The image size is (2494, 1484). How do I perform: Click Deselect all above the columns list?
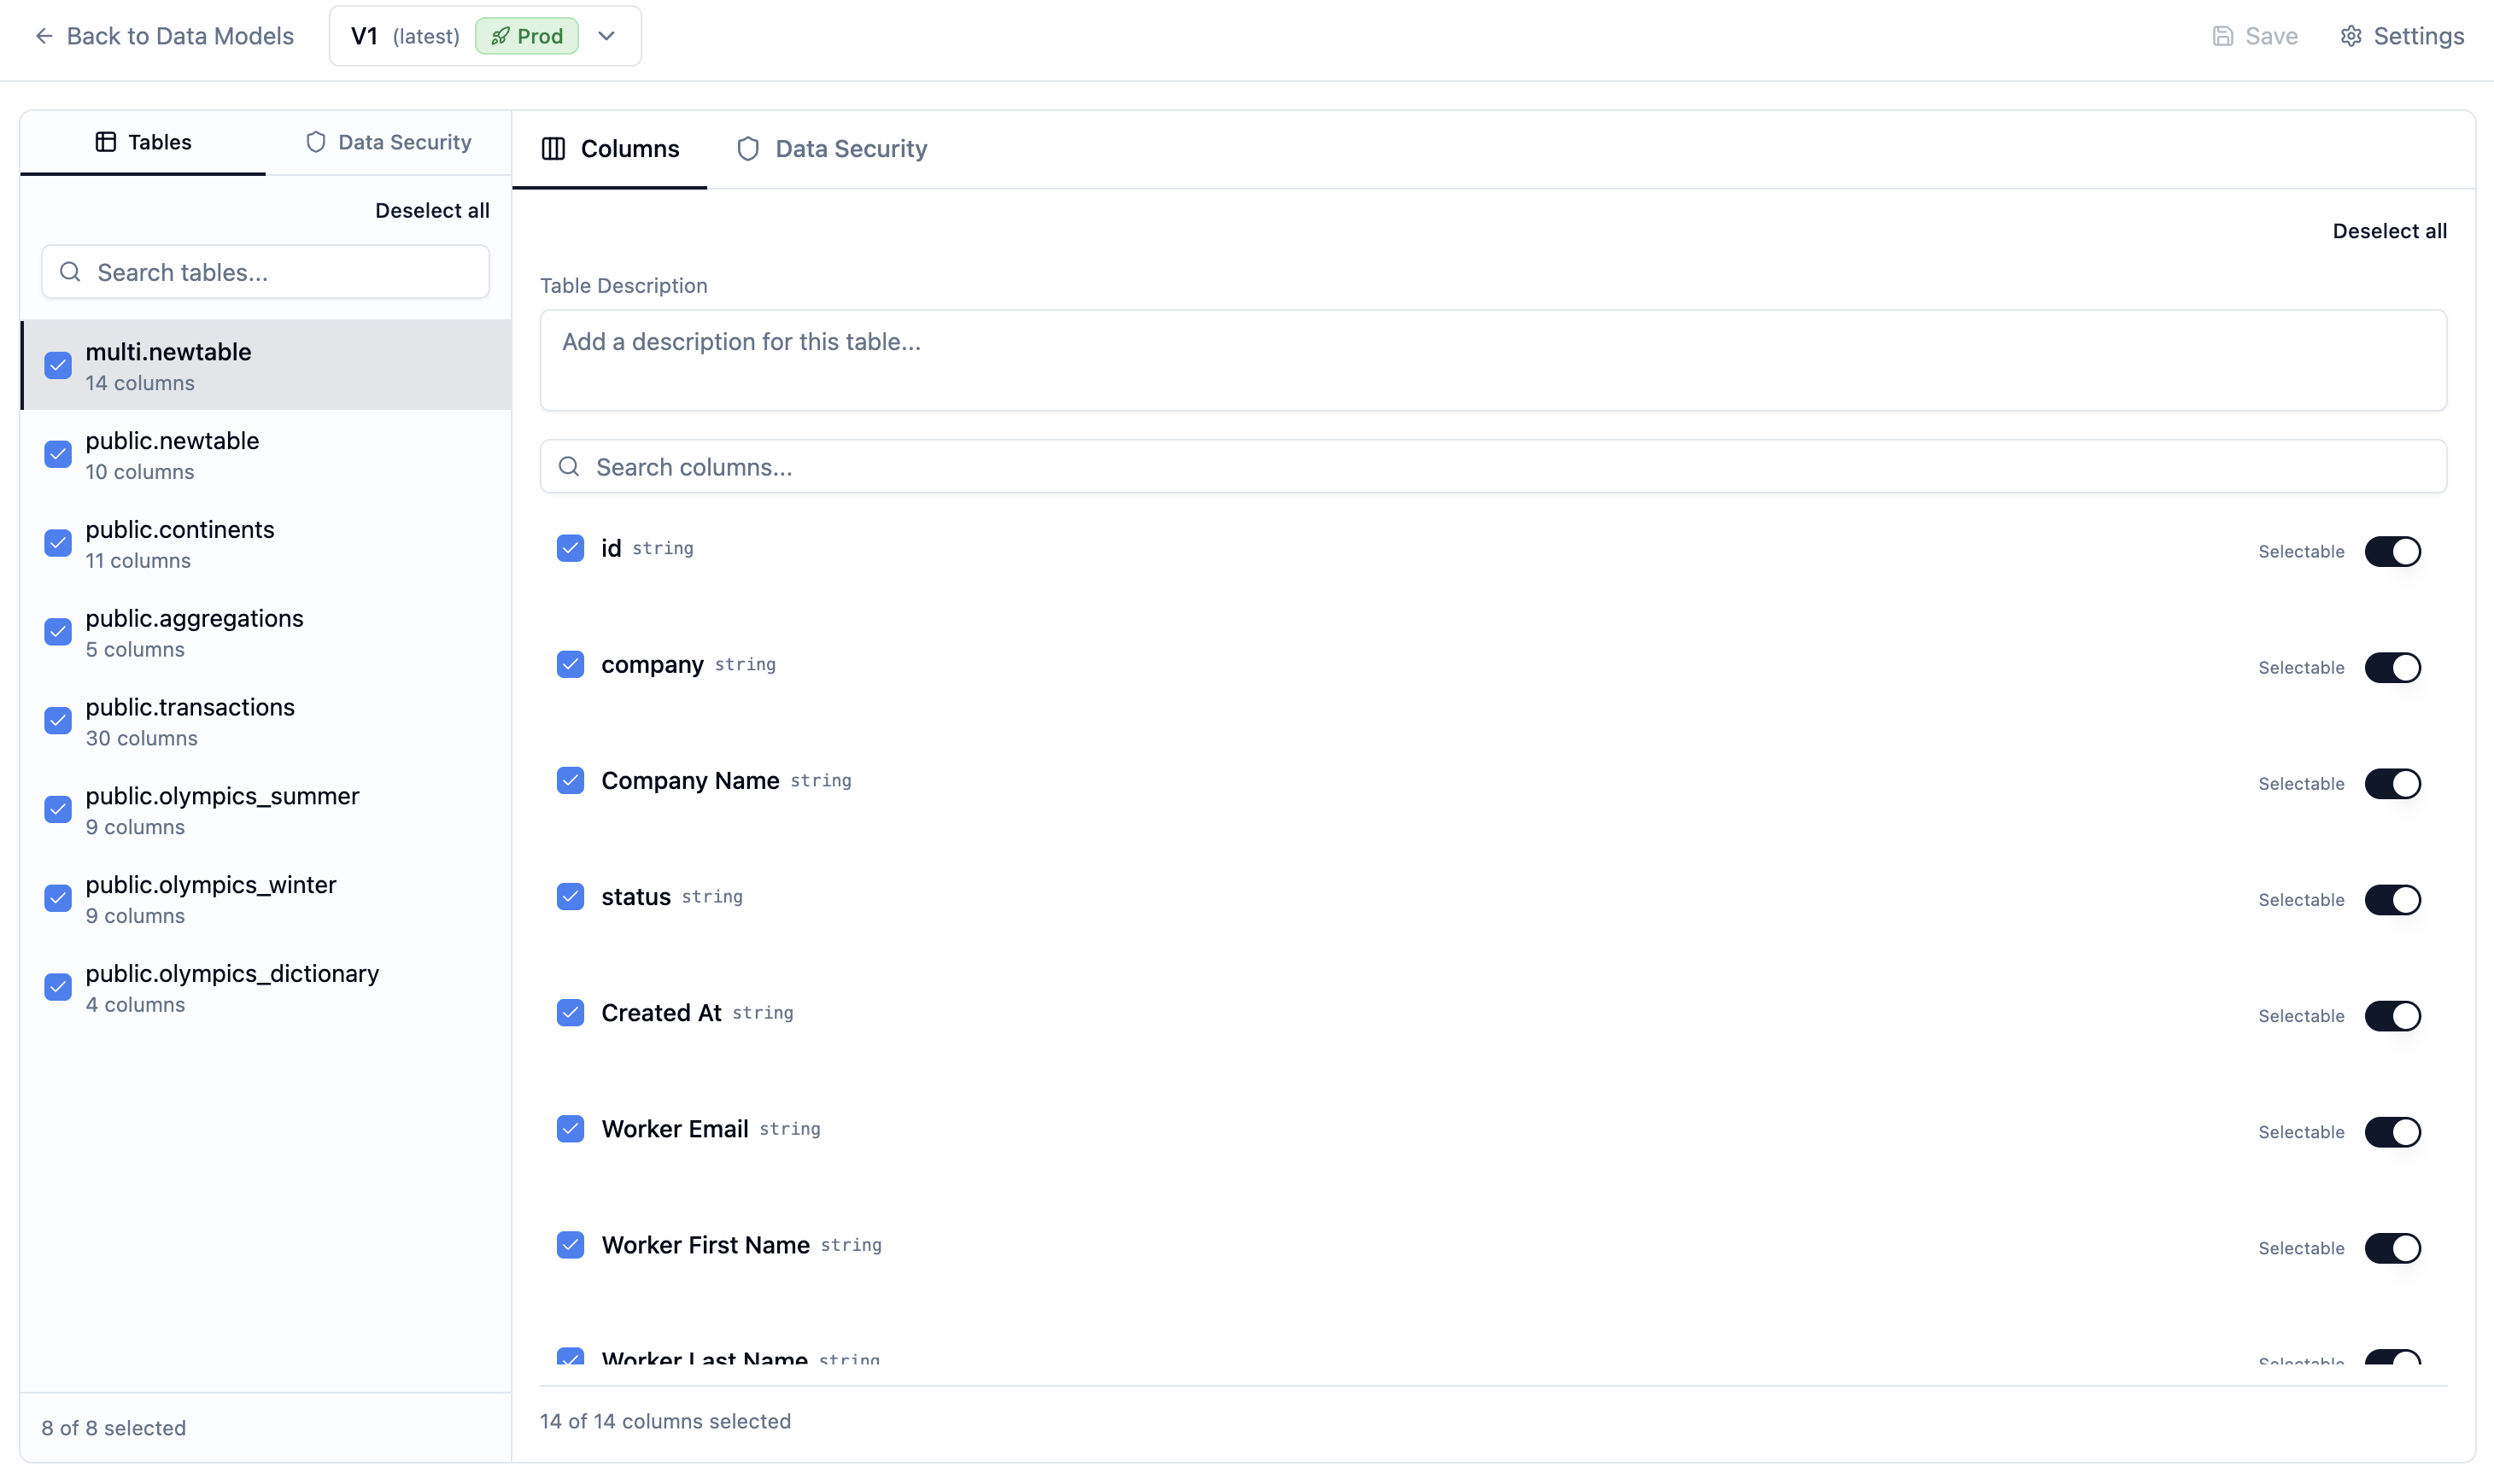[2389, 231]
